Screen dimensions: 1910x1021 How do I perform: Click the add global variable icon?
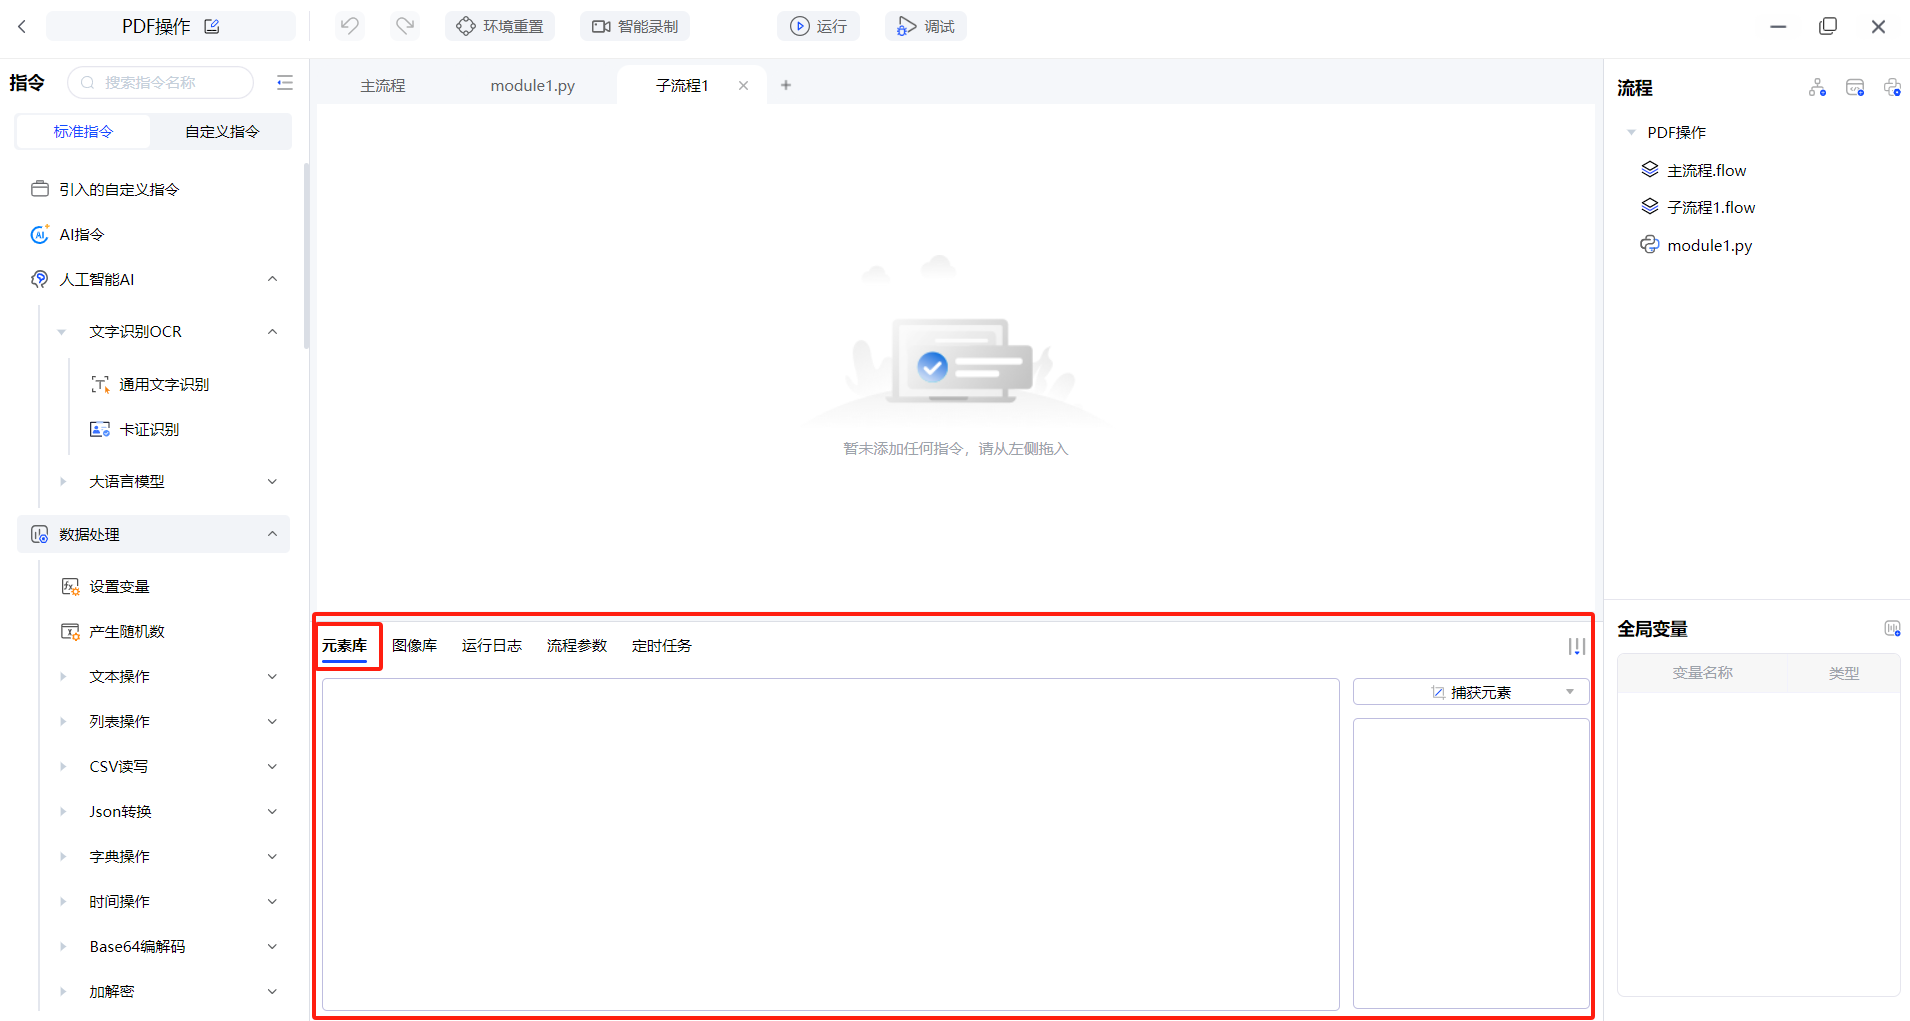tap(1891, 629)
